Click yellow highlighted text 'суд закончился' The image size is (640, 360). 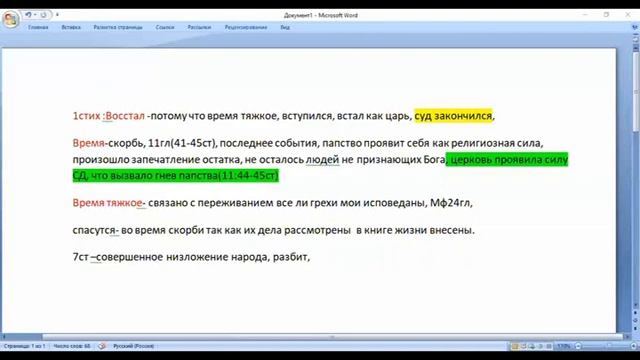pyautogui.click(x=453, y=116)
